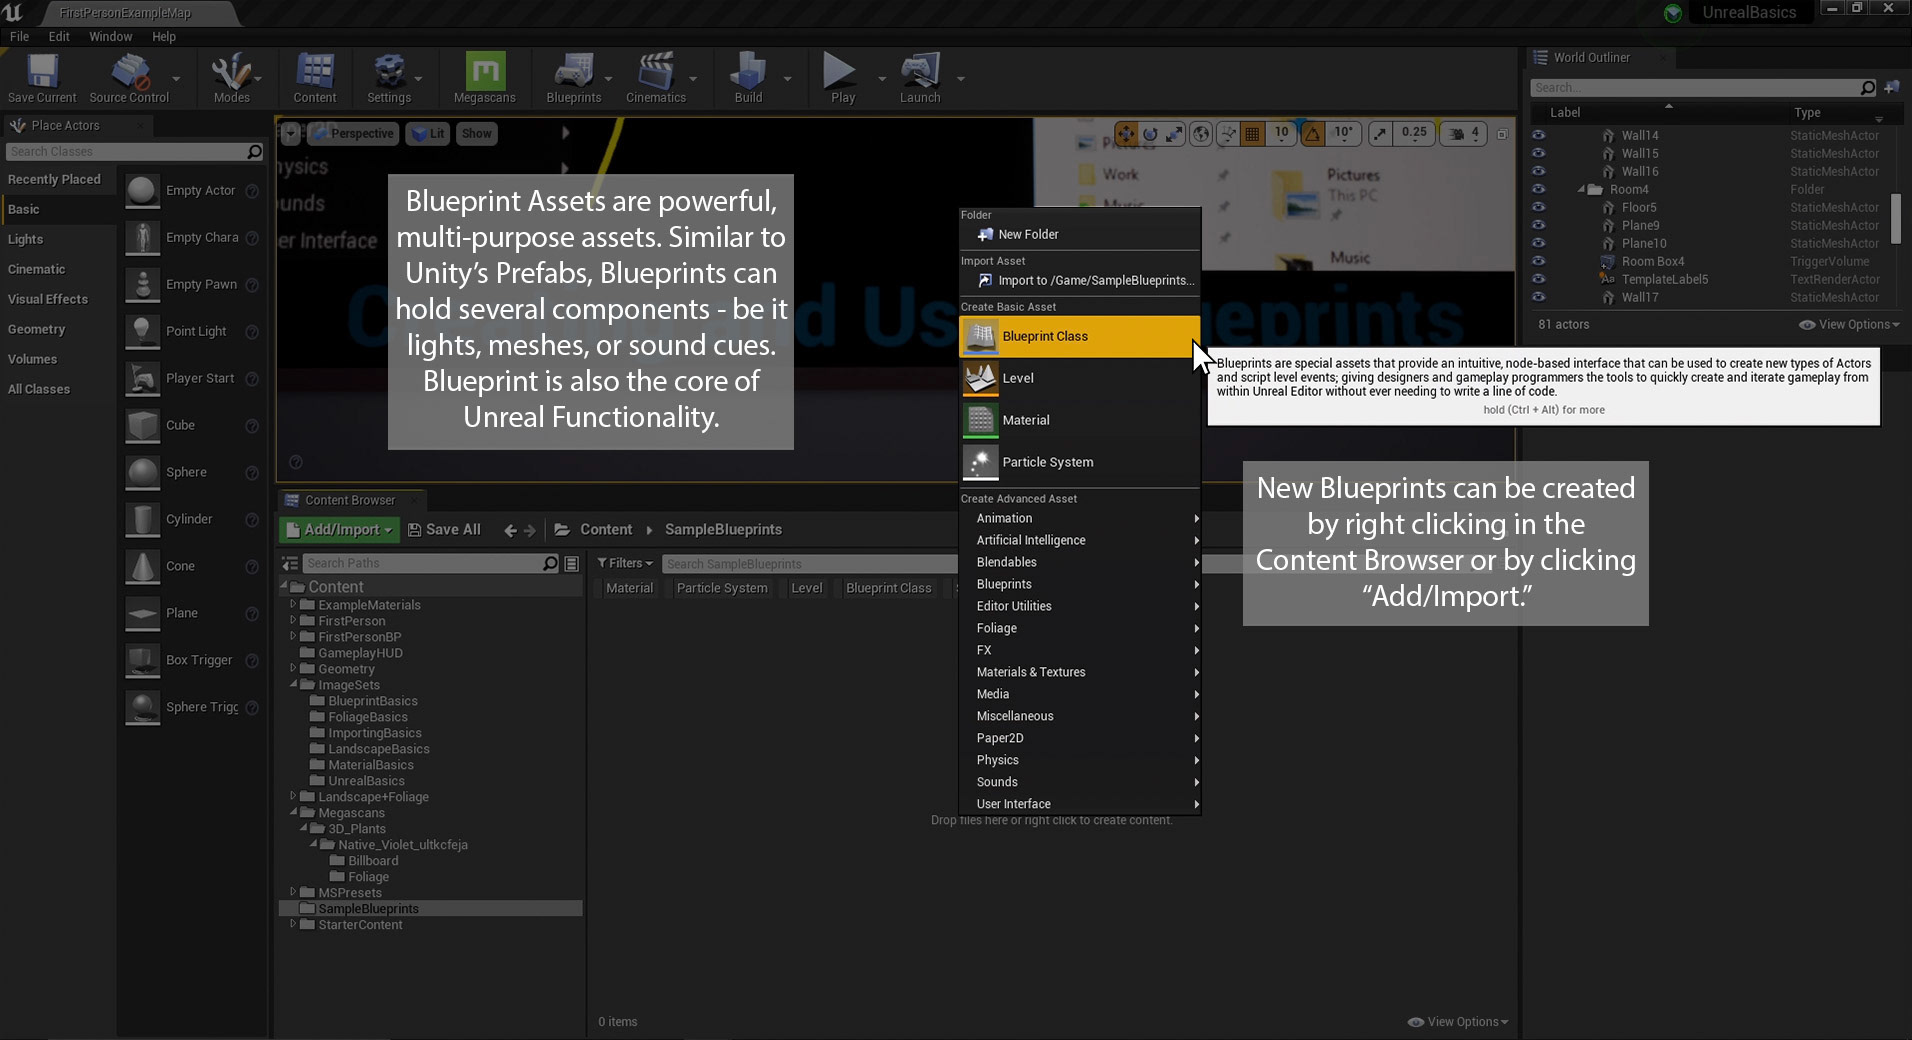Toggle visibility of Floor5 actor
Viewport: 1912px width, 1040px height.
pyautogui.click(x=1538, y=207)
